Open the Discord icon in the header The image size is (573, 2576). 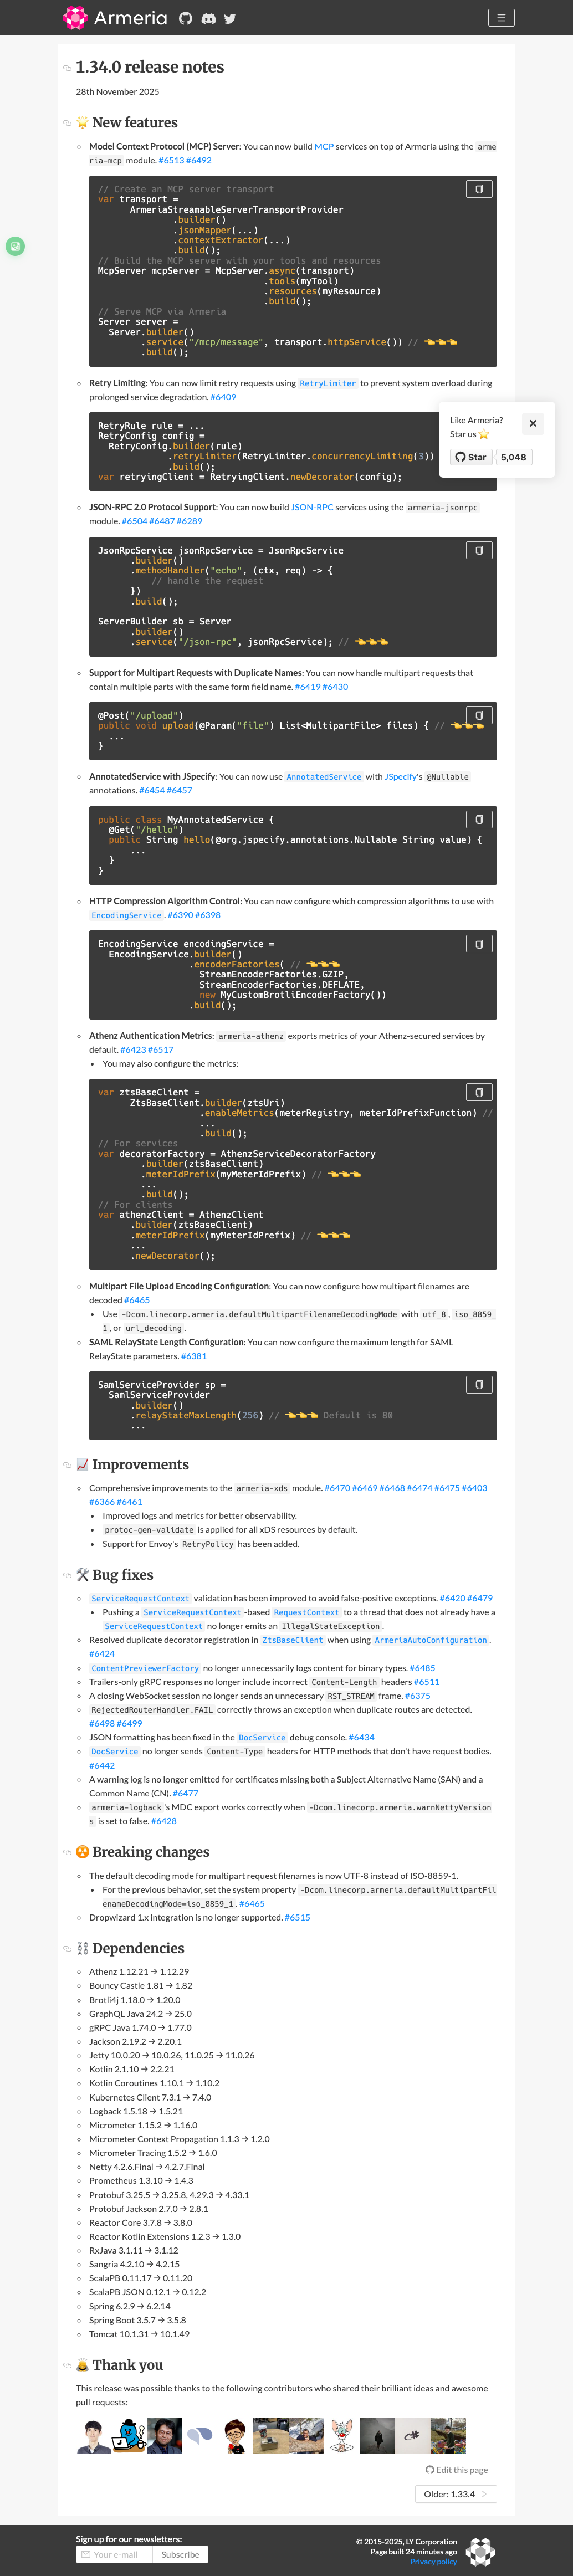[208, 18]
